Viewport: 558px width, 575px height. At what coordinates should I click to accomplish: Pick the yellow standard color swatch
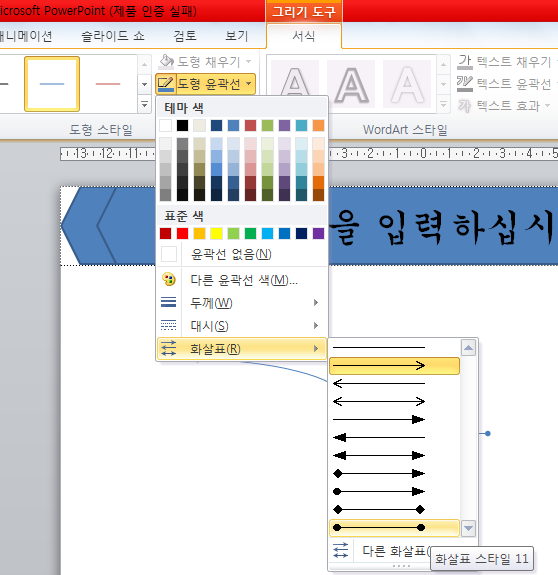216,233
